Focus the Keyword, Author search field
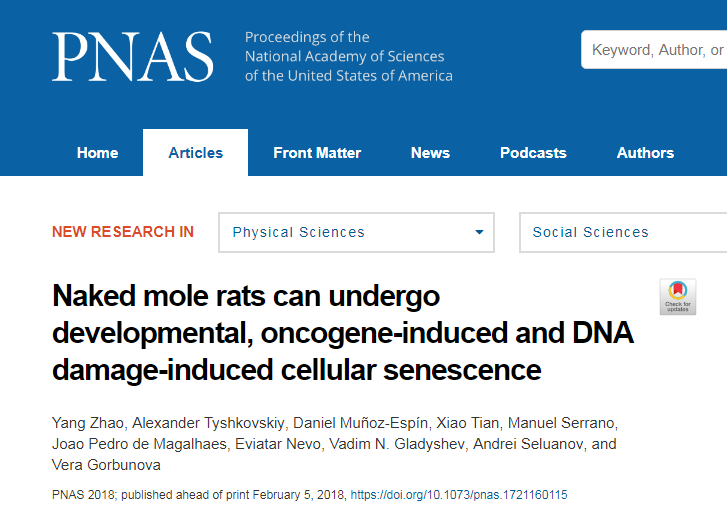Image resolution: width=727 pixels, height=510 pixels. tap(654, 50)
